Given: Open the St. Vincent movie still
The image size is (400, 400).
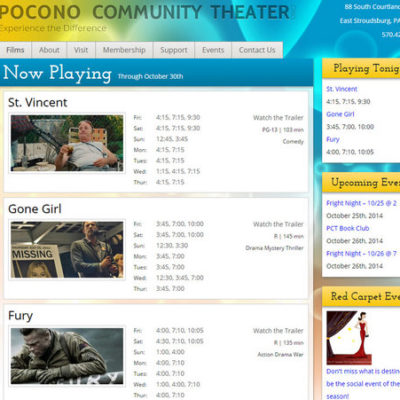Looking at the screenshot, I should pyautogui.click(x=67, y=143).
